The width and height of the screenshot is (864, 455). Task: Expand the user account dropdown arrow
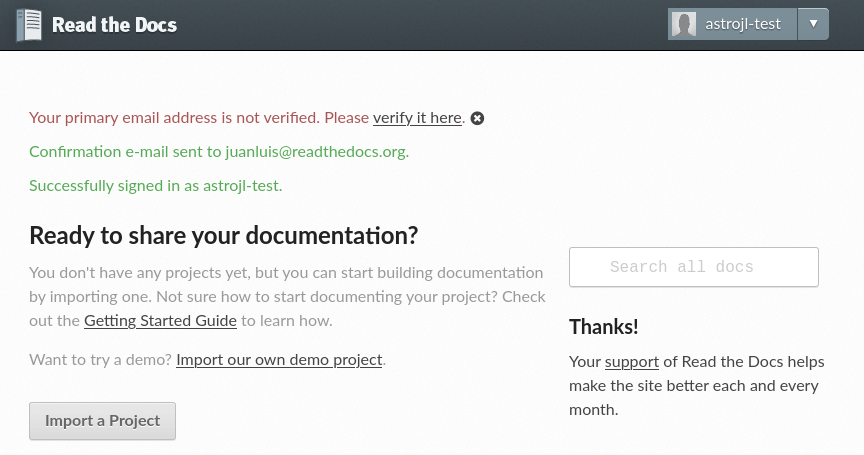(813, 24)
